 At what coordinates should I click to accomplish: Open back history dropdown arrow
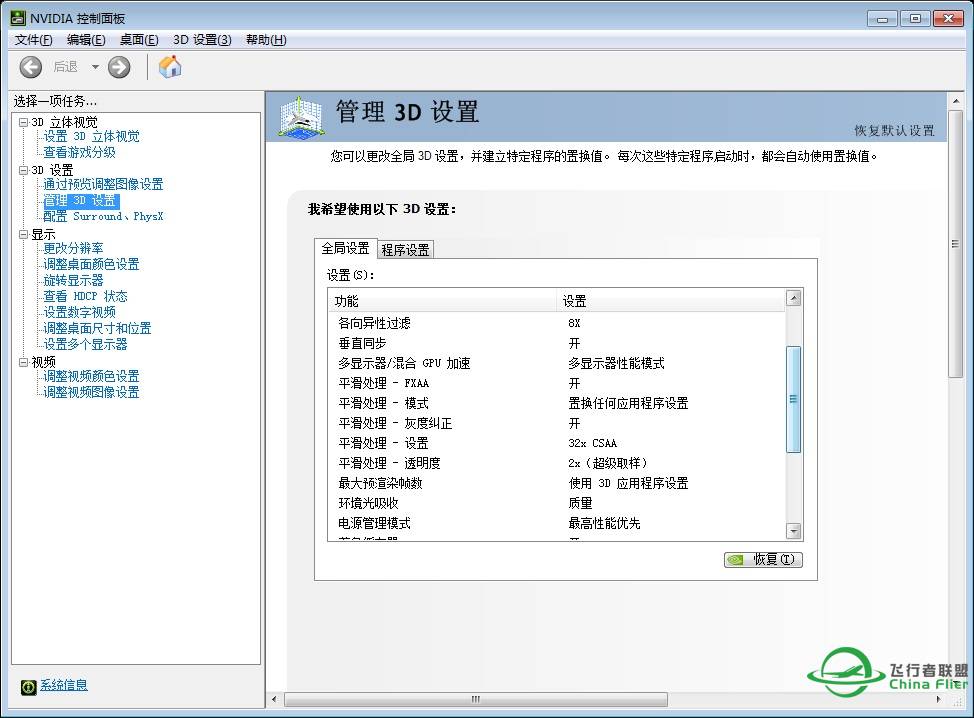tap(95, 66)
